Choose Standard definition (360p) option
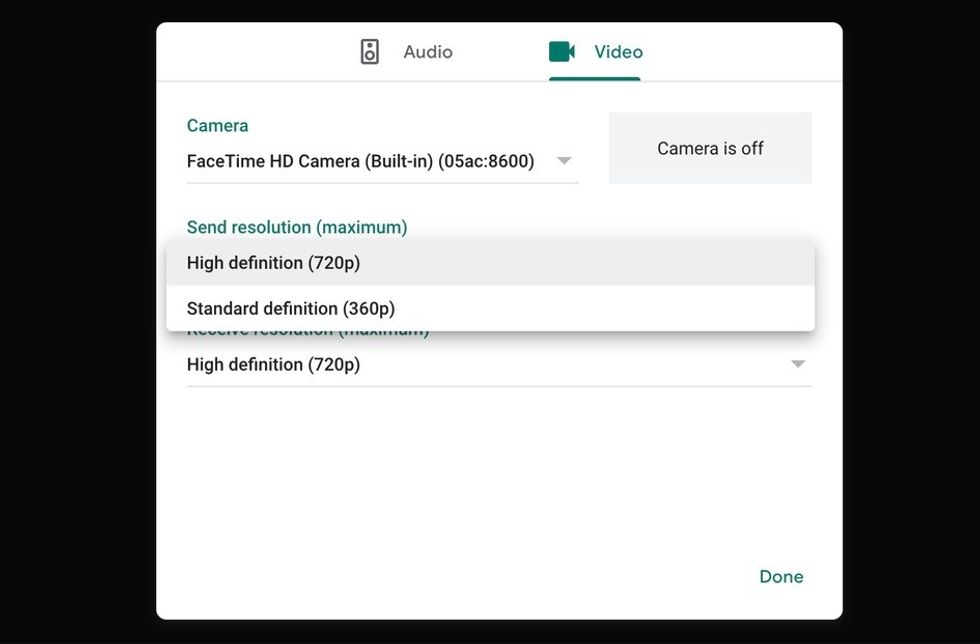 tap(290, 309)
